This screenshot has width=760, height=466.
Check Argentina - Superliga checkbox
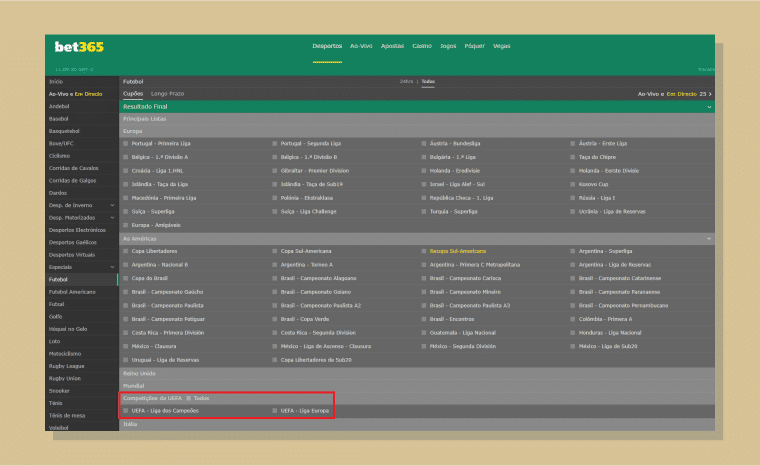point(573,251)
